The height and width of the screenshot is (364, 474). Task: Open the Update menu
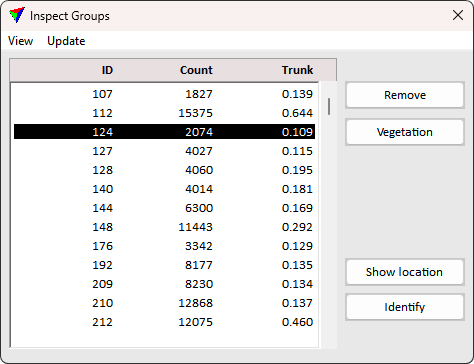(66, 41)
